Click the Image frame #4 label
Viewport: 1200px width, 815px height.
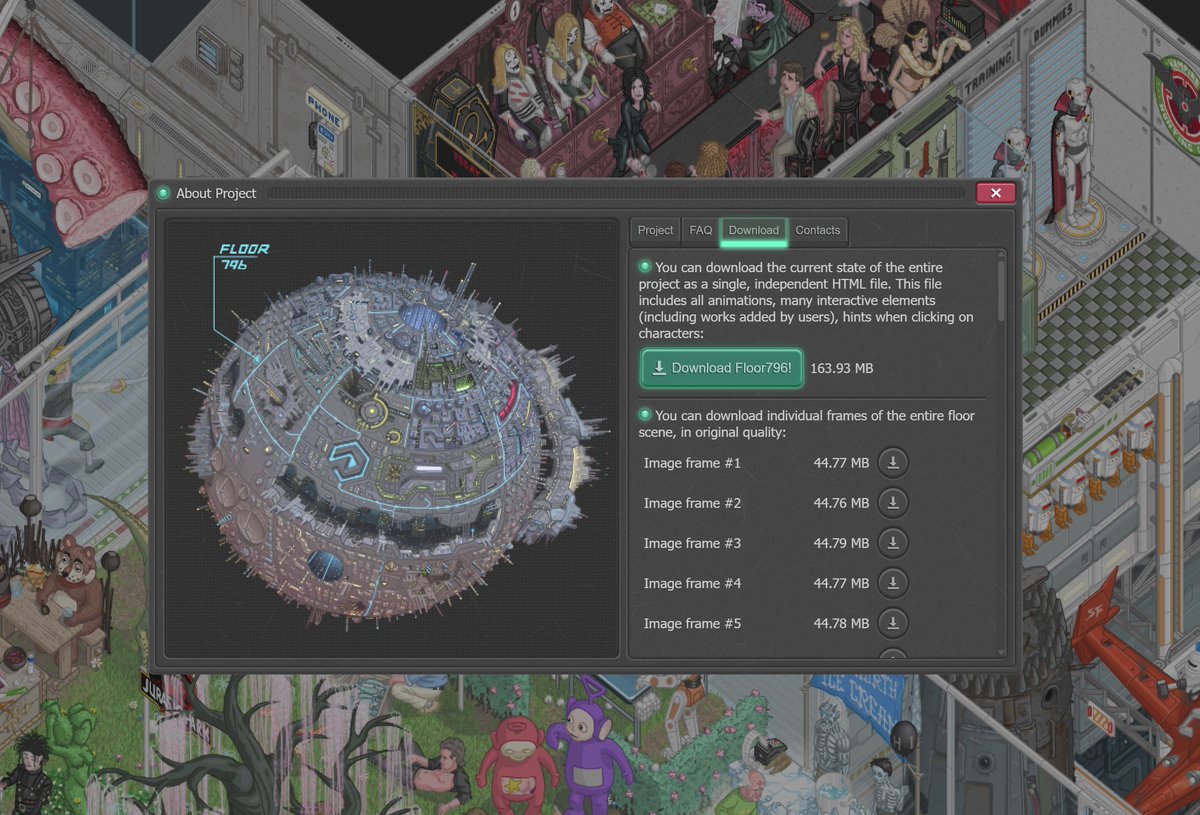692,583
